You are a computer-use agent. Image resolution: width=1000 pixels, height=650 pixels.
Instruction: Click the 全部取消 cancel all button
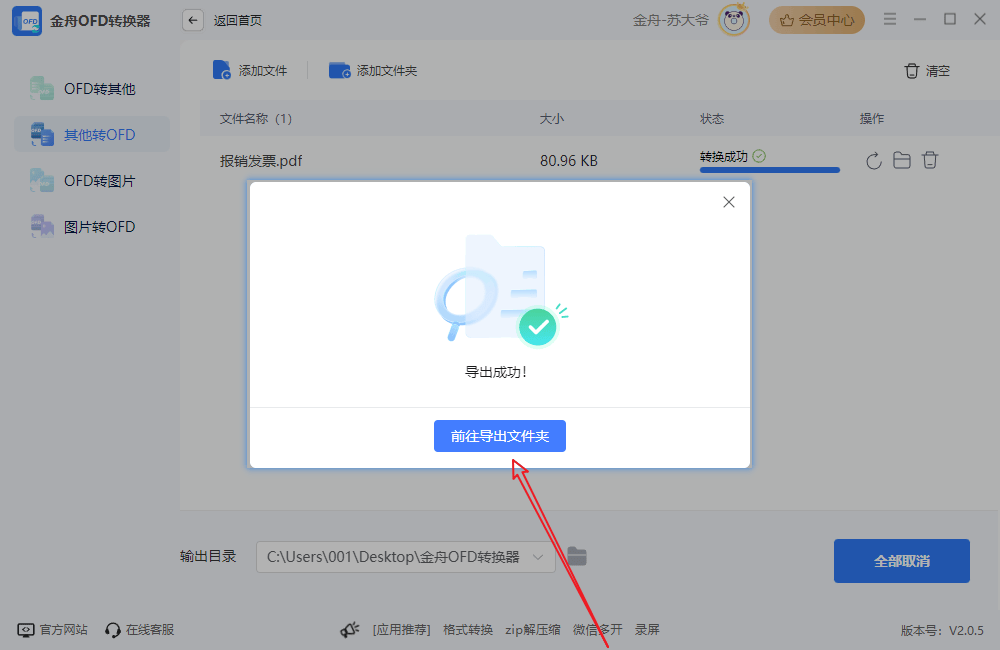point(901,561)
